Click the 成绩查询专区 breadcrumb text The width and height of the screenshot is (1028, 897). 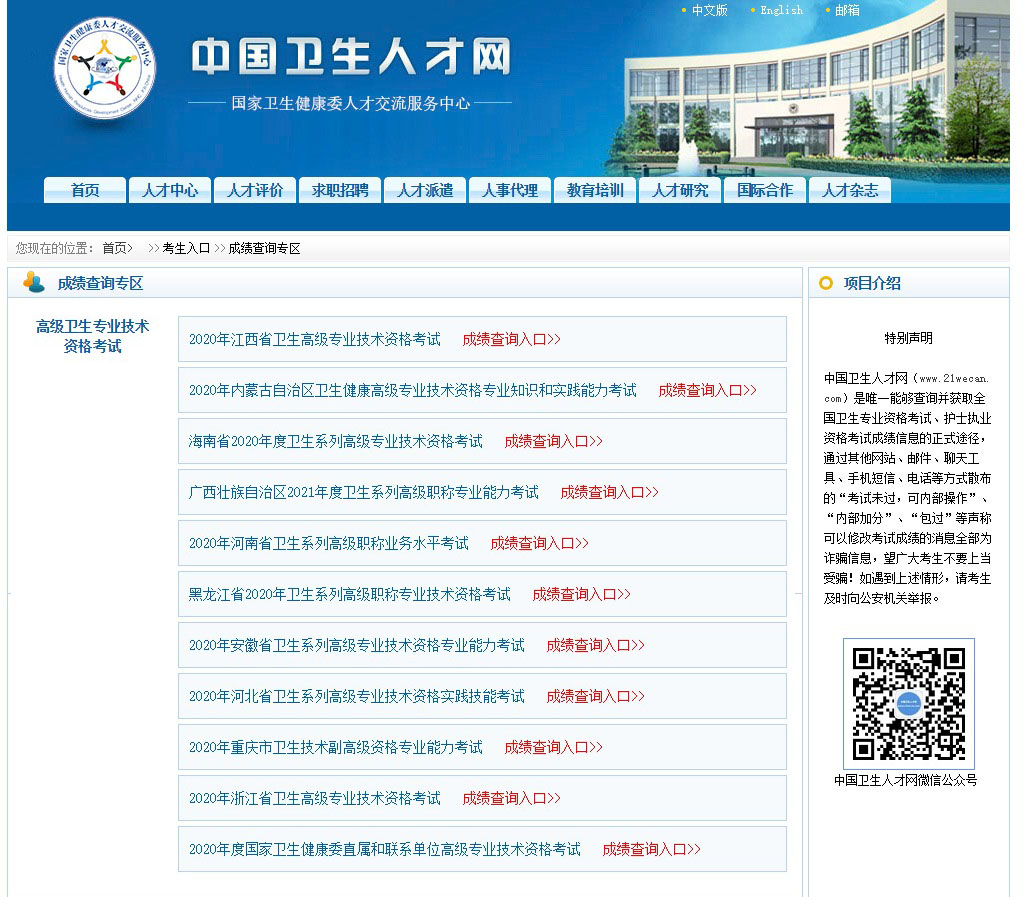coord(264,248)
